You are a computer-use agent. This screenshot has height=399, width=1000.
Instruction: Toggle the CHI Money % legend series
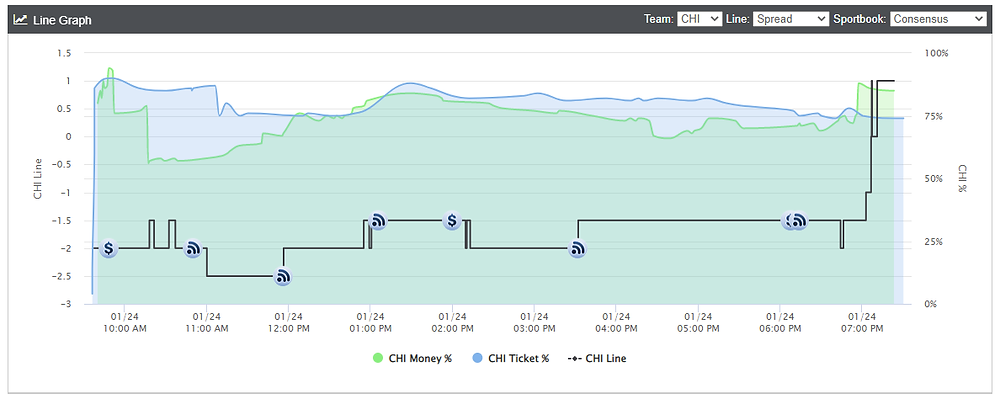[412, 358]
